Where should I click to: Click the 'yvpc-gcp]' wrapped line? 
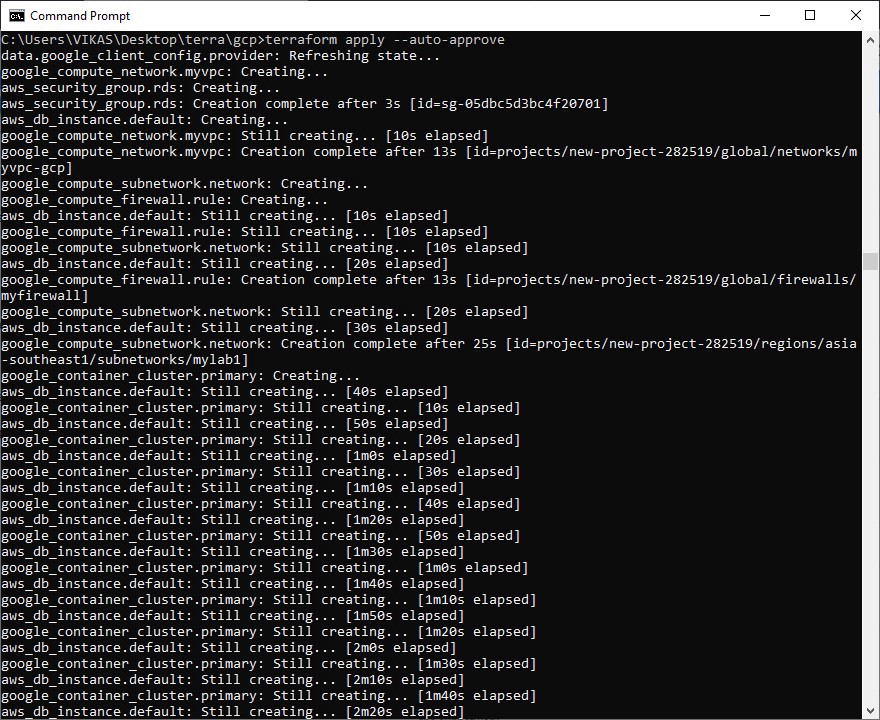pyautogui.click(x=36, y=168)
